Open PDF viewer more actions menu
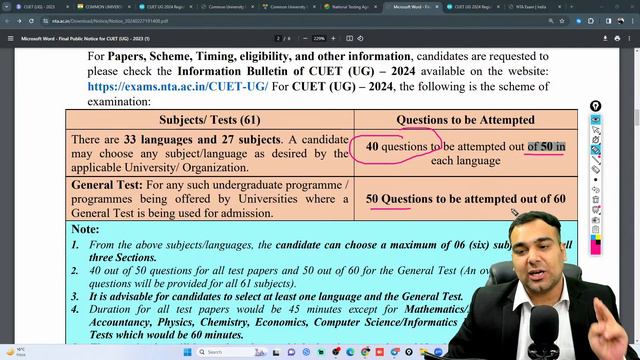Viewport: 640px width, 360px height. click(x=629, y=38)
